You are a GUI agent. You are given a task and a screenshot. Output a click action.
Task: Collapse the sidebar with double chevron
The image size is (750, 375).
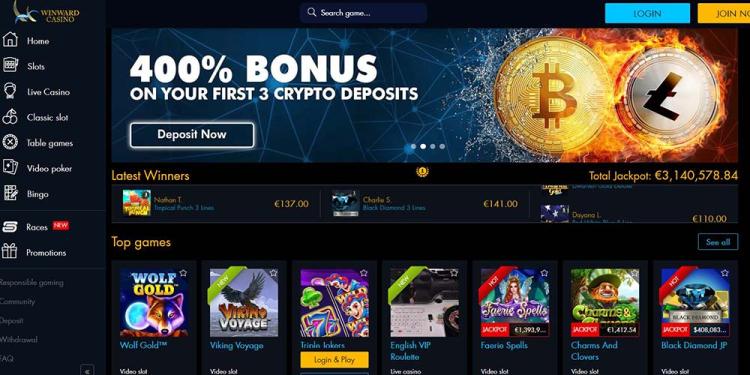(x=87, y=370)
